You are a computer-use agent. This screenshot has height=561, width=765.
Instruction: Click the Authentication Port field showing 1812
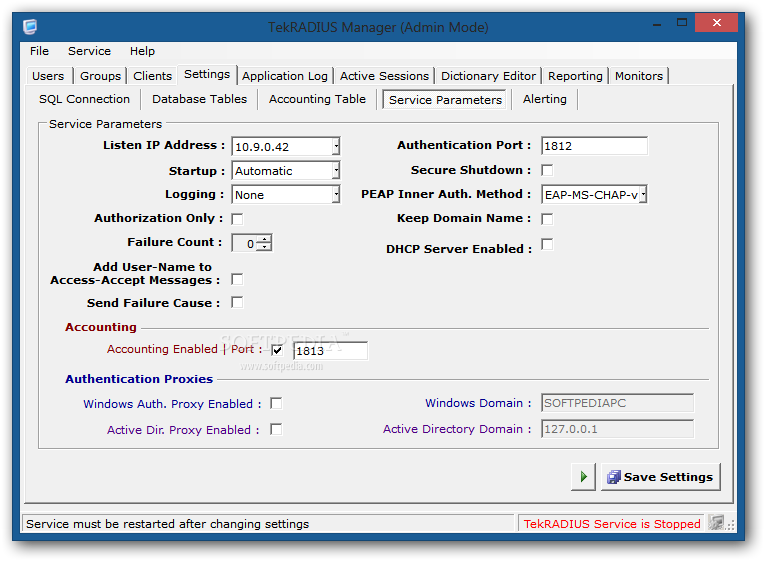click(594, 146)
